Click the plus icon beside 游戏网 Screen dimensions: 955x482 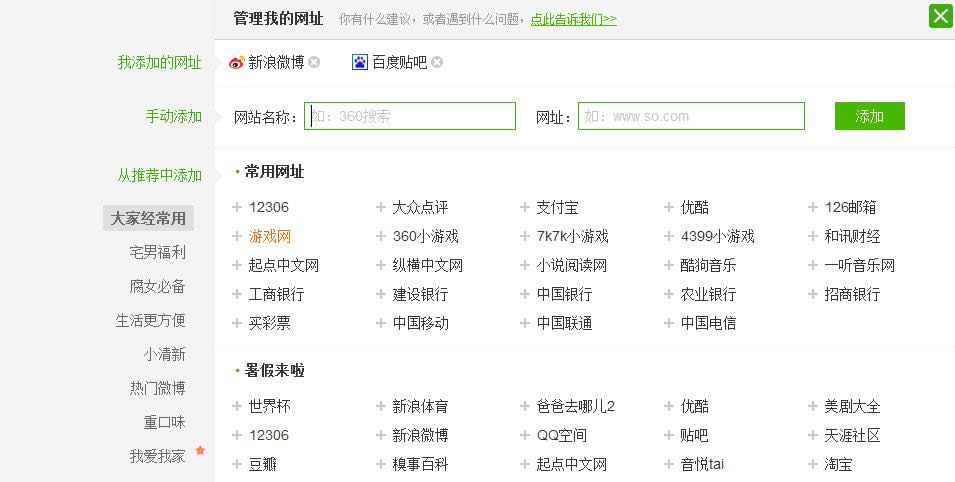click(237, 236)
